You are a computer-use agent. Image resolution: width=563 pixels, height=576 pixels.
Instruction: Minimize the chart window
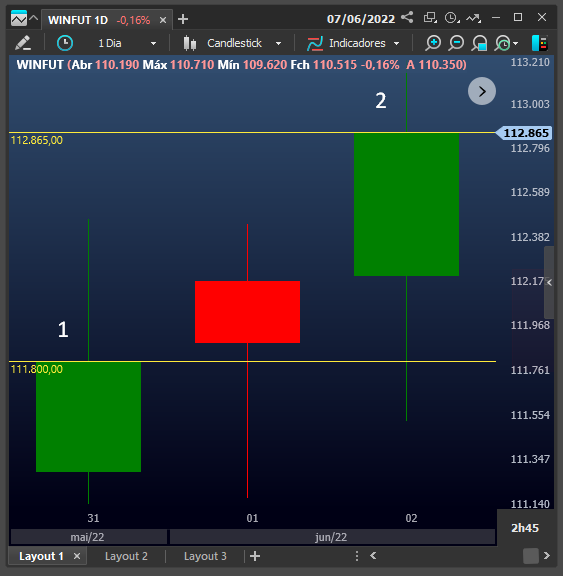click(x=496, y=17)
